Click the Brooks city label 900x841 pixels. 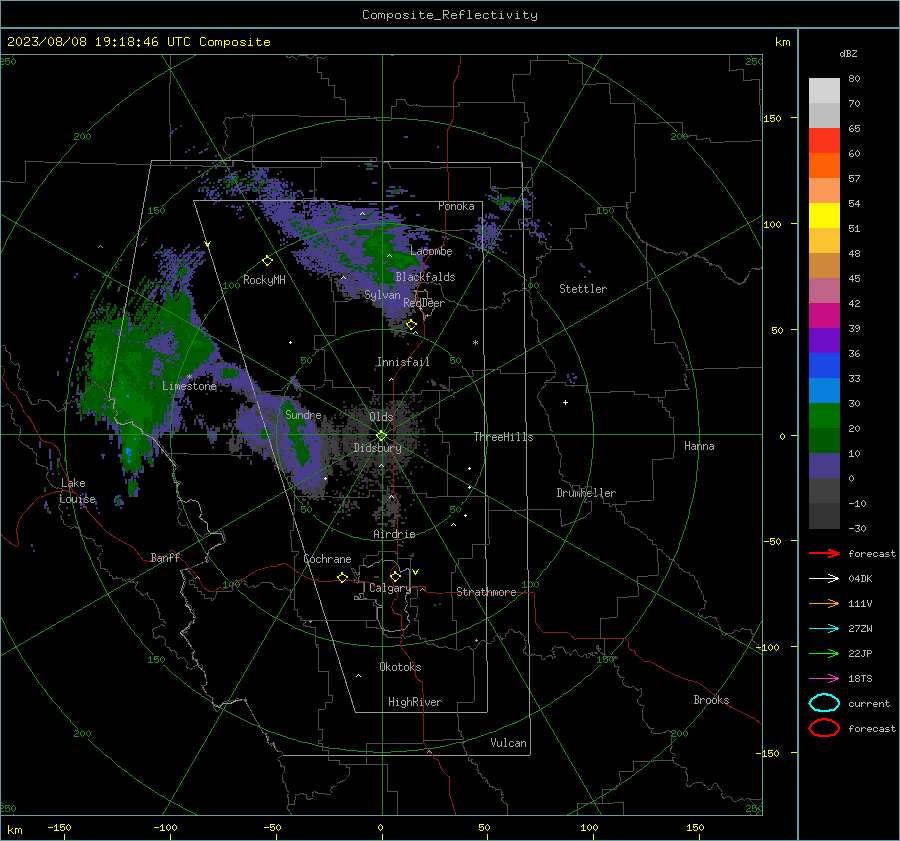pyautogui.click(x=711, y=700)
